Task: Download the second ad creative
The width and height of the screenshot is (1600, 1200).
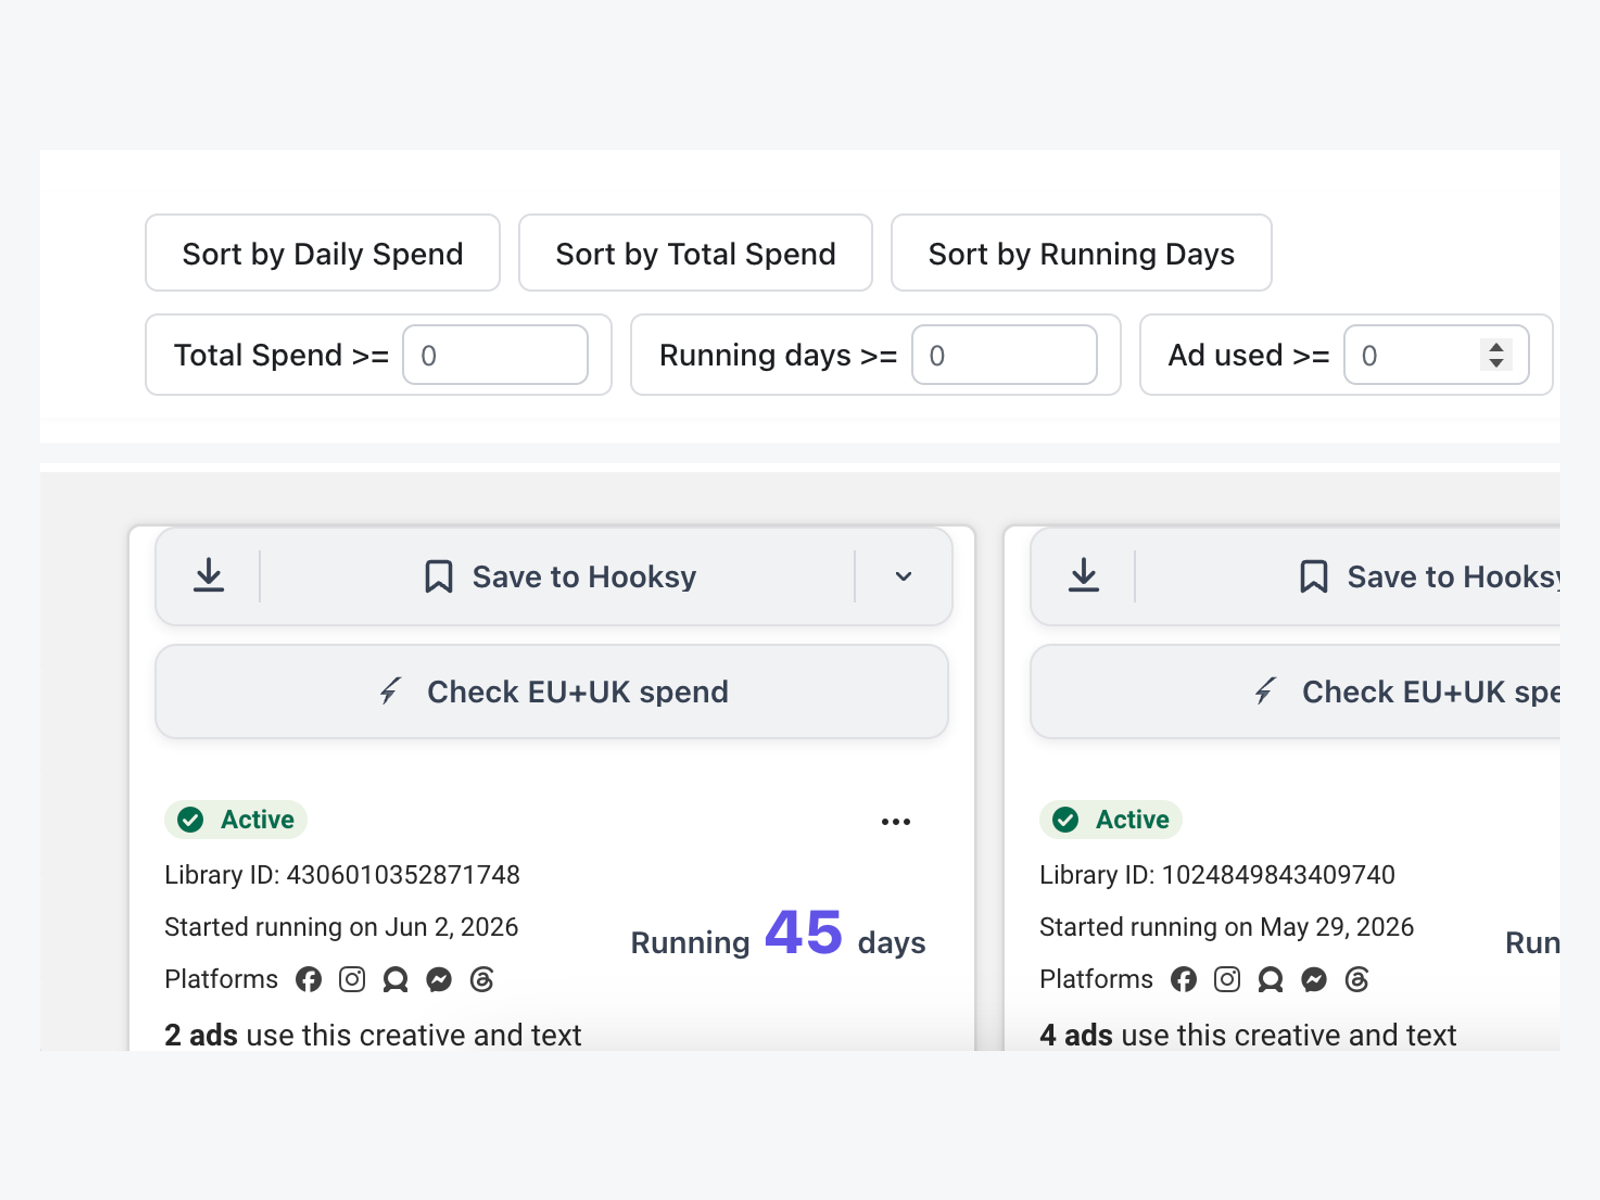Action: (1083, 576)
